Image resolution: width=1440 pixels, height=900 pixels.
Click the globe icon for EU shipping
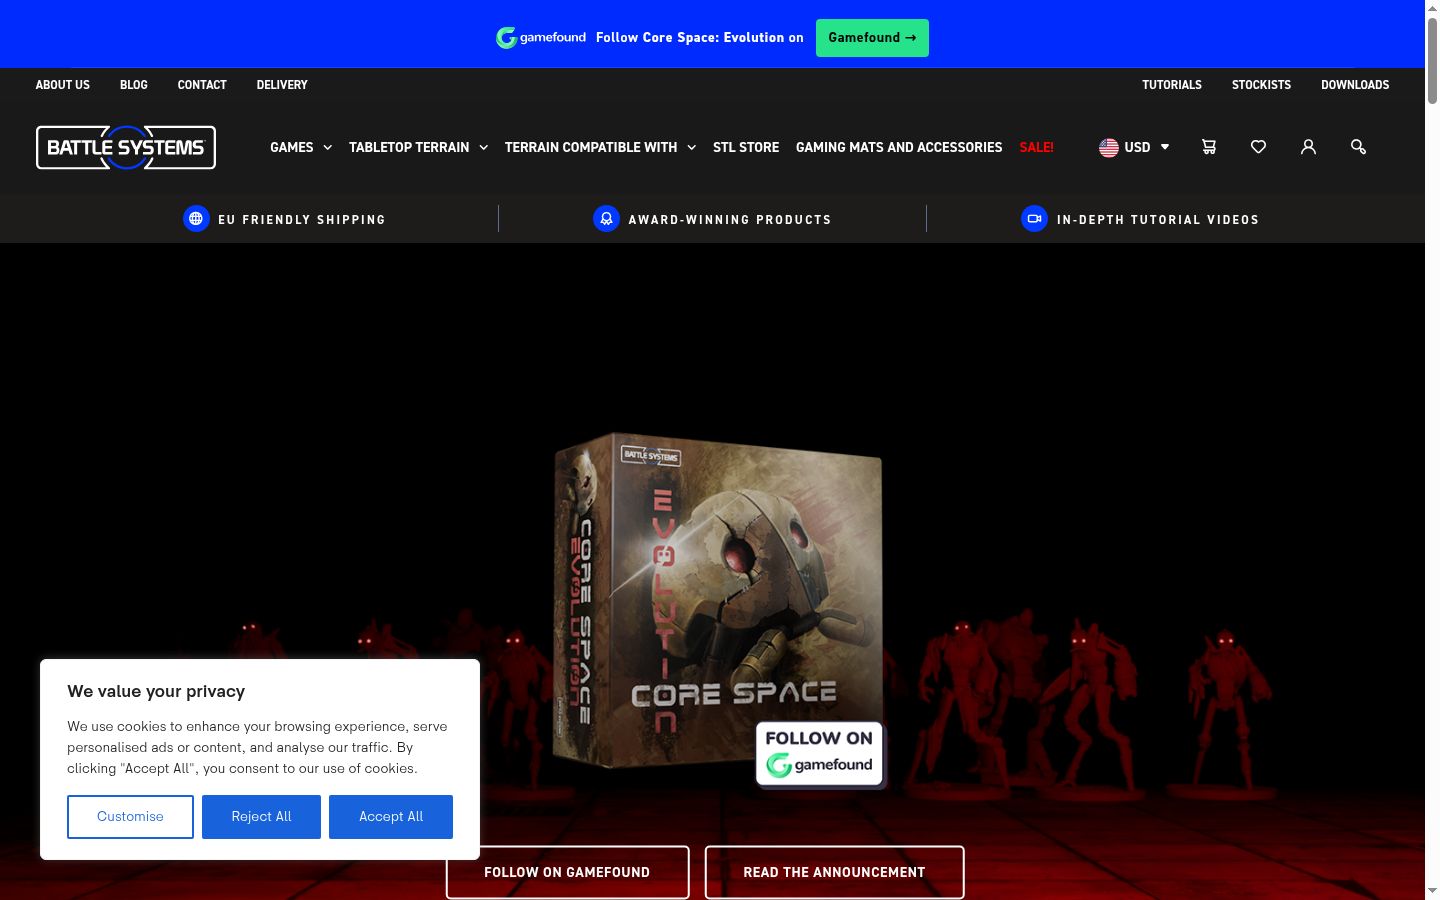(x=196, y=218)
